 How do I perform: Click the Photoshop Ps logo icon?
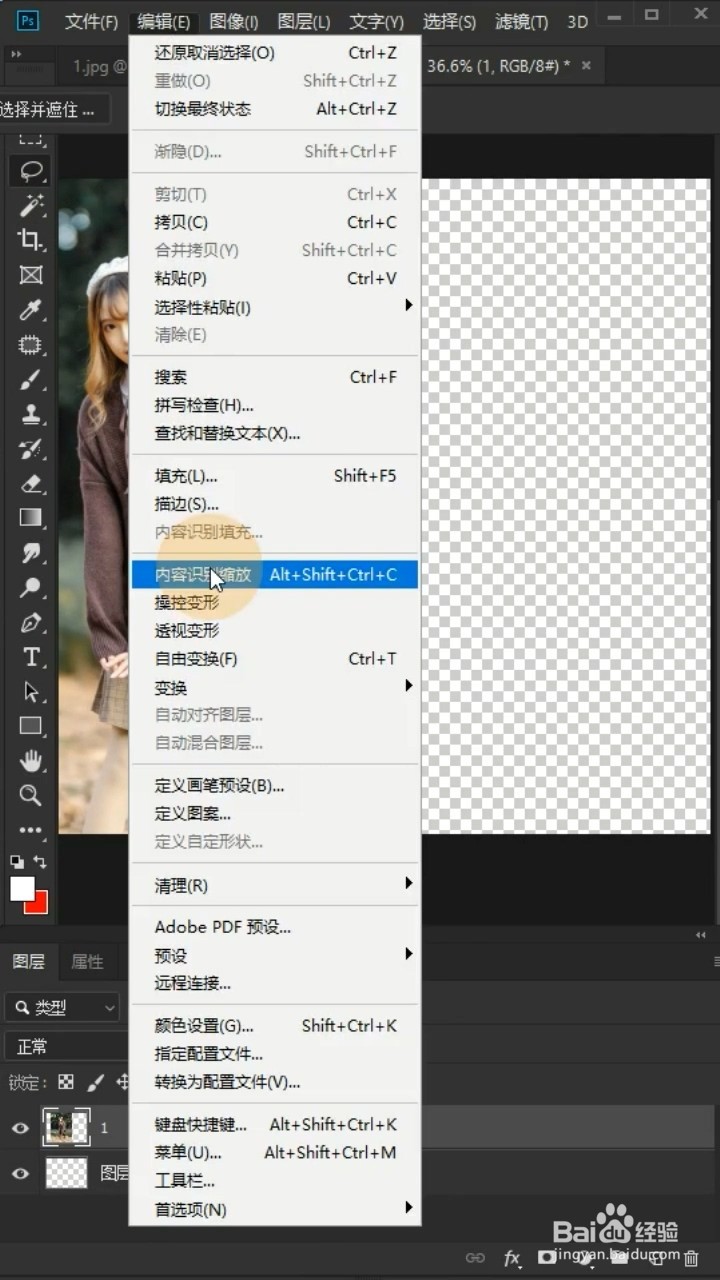click(x=27, y=20)
